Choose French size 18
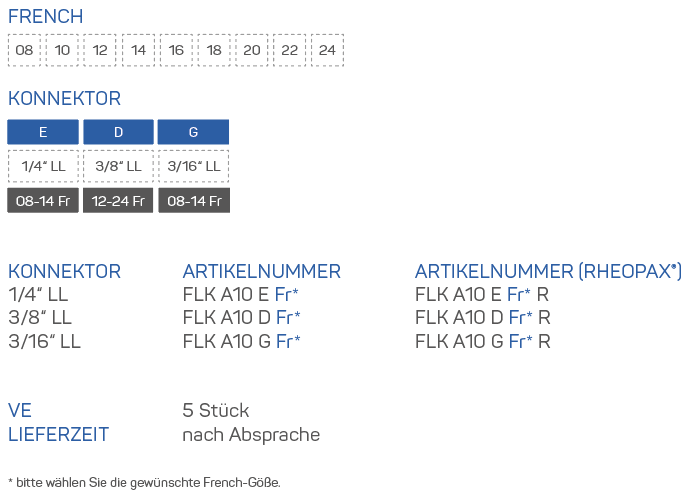The width and height of the screenshot is (692, 502). [214, 51]
